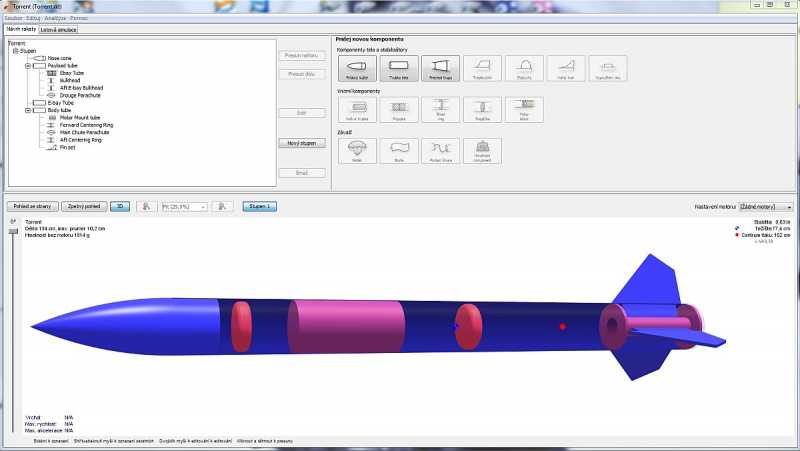Switch to the Letové simulace tab
Image resolution: width=800 pixels, height=451 pixels.
[x=59, y=30]
